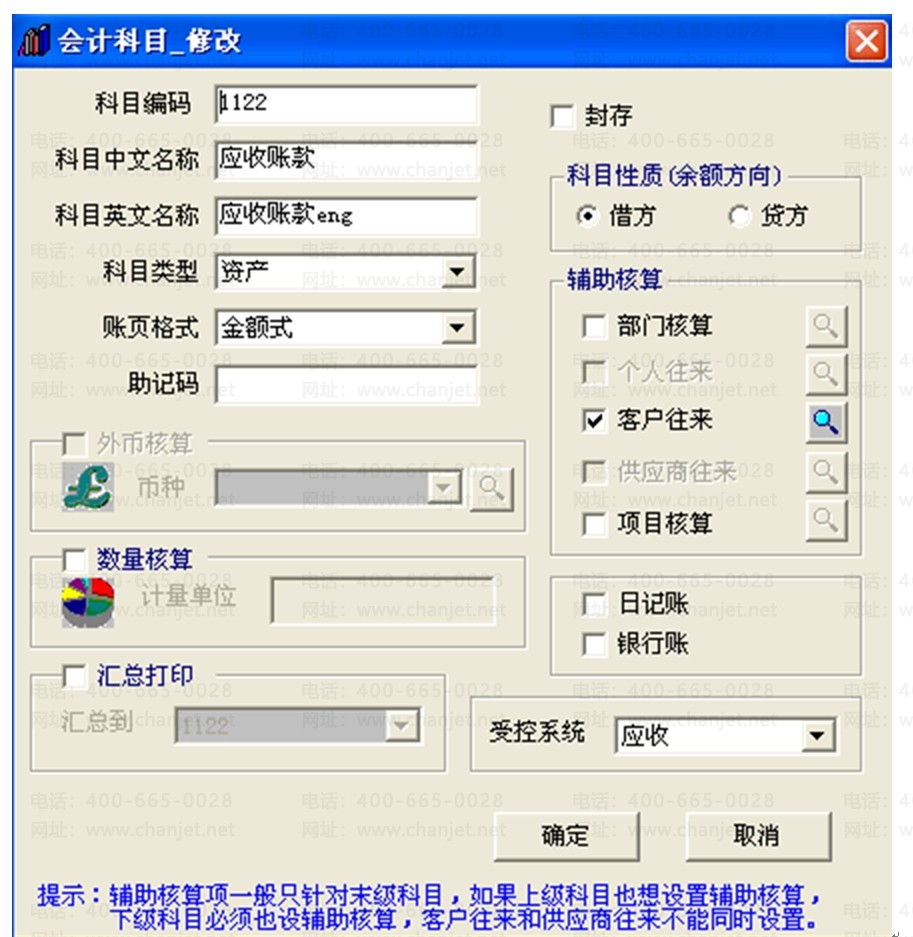Check the 日记账 checkbox
This screenshot has height=937, width=913.
point(593,604)
